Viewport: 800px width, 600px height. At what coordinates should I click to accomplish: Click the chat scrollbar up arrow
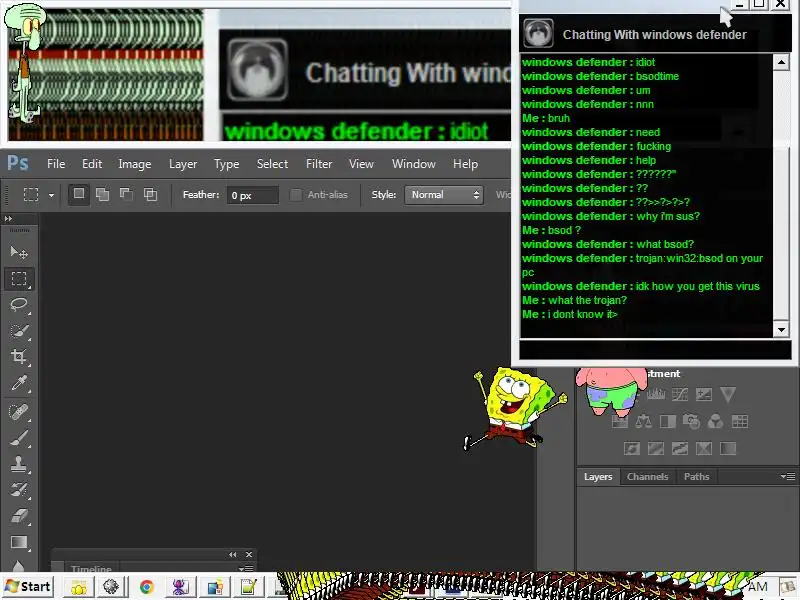(x=781, y=62)
